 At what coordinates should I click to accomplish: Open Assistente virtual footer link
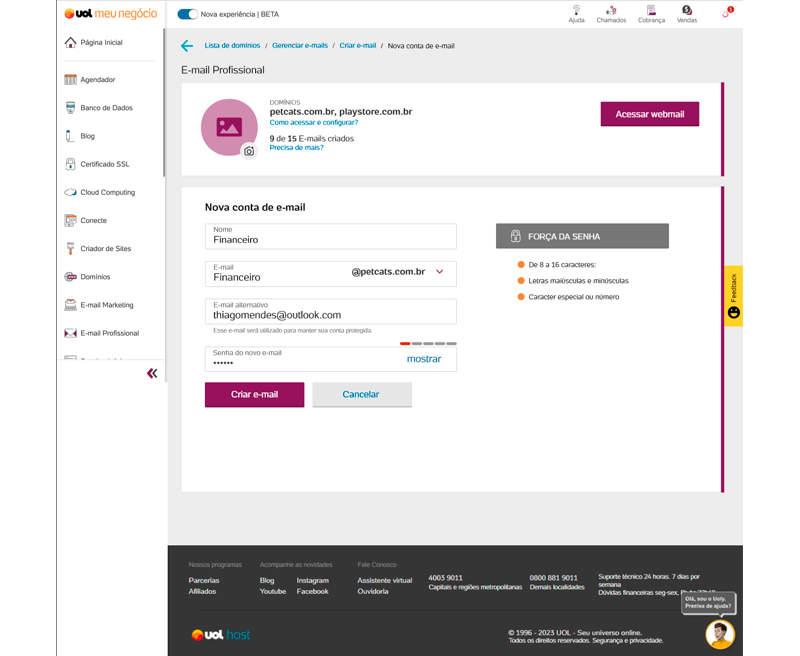[385, 581]
